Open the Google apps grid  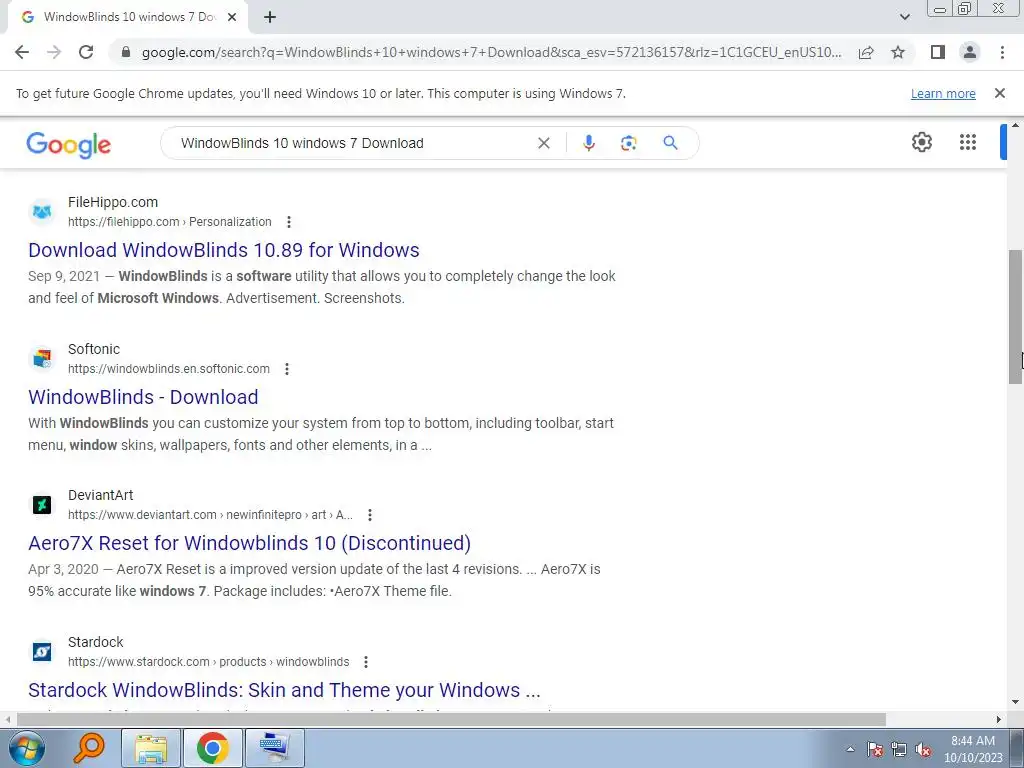968,142
